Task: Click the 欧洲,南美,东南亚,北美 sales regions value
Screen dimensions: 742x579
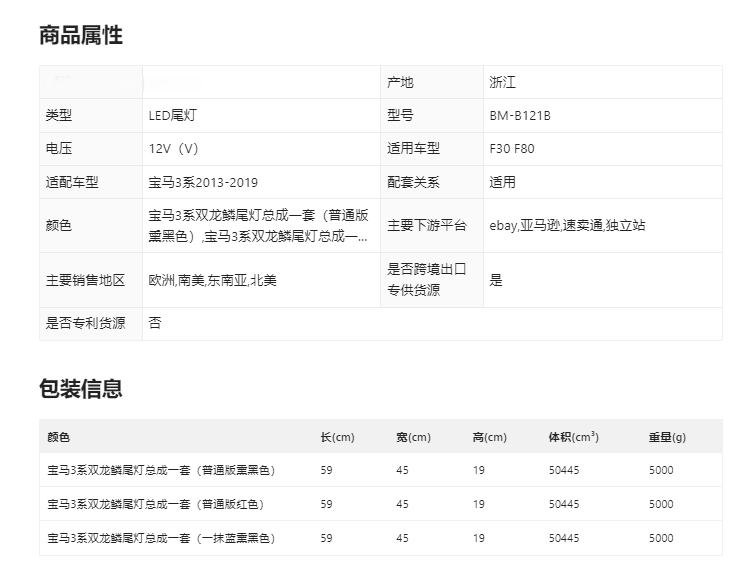Action: click(x=212, y=280)
